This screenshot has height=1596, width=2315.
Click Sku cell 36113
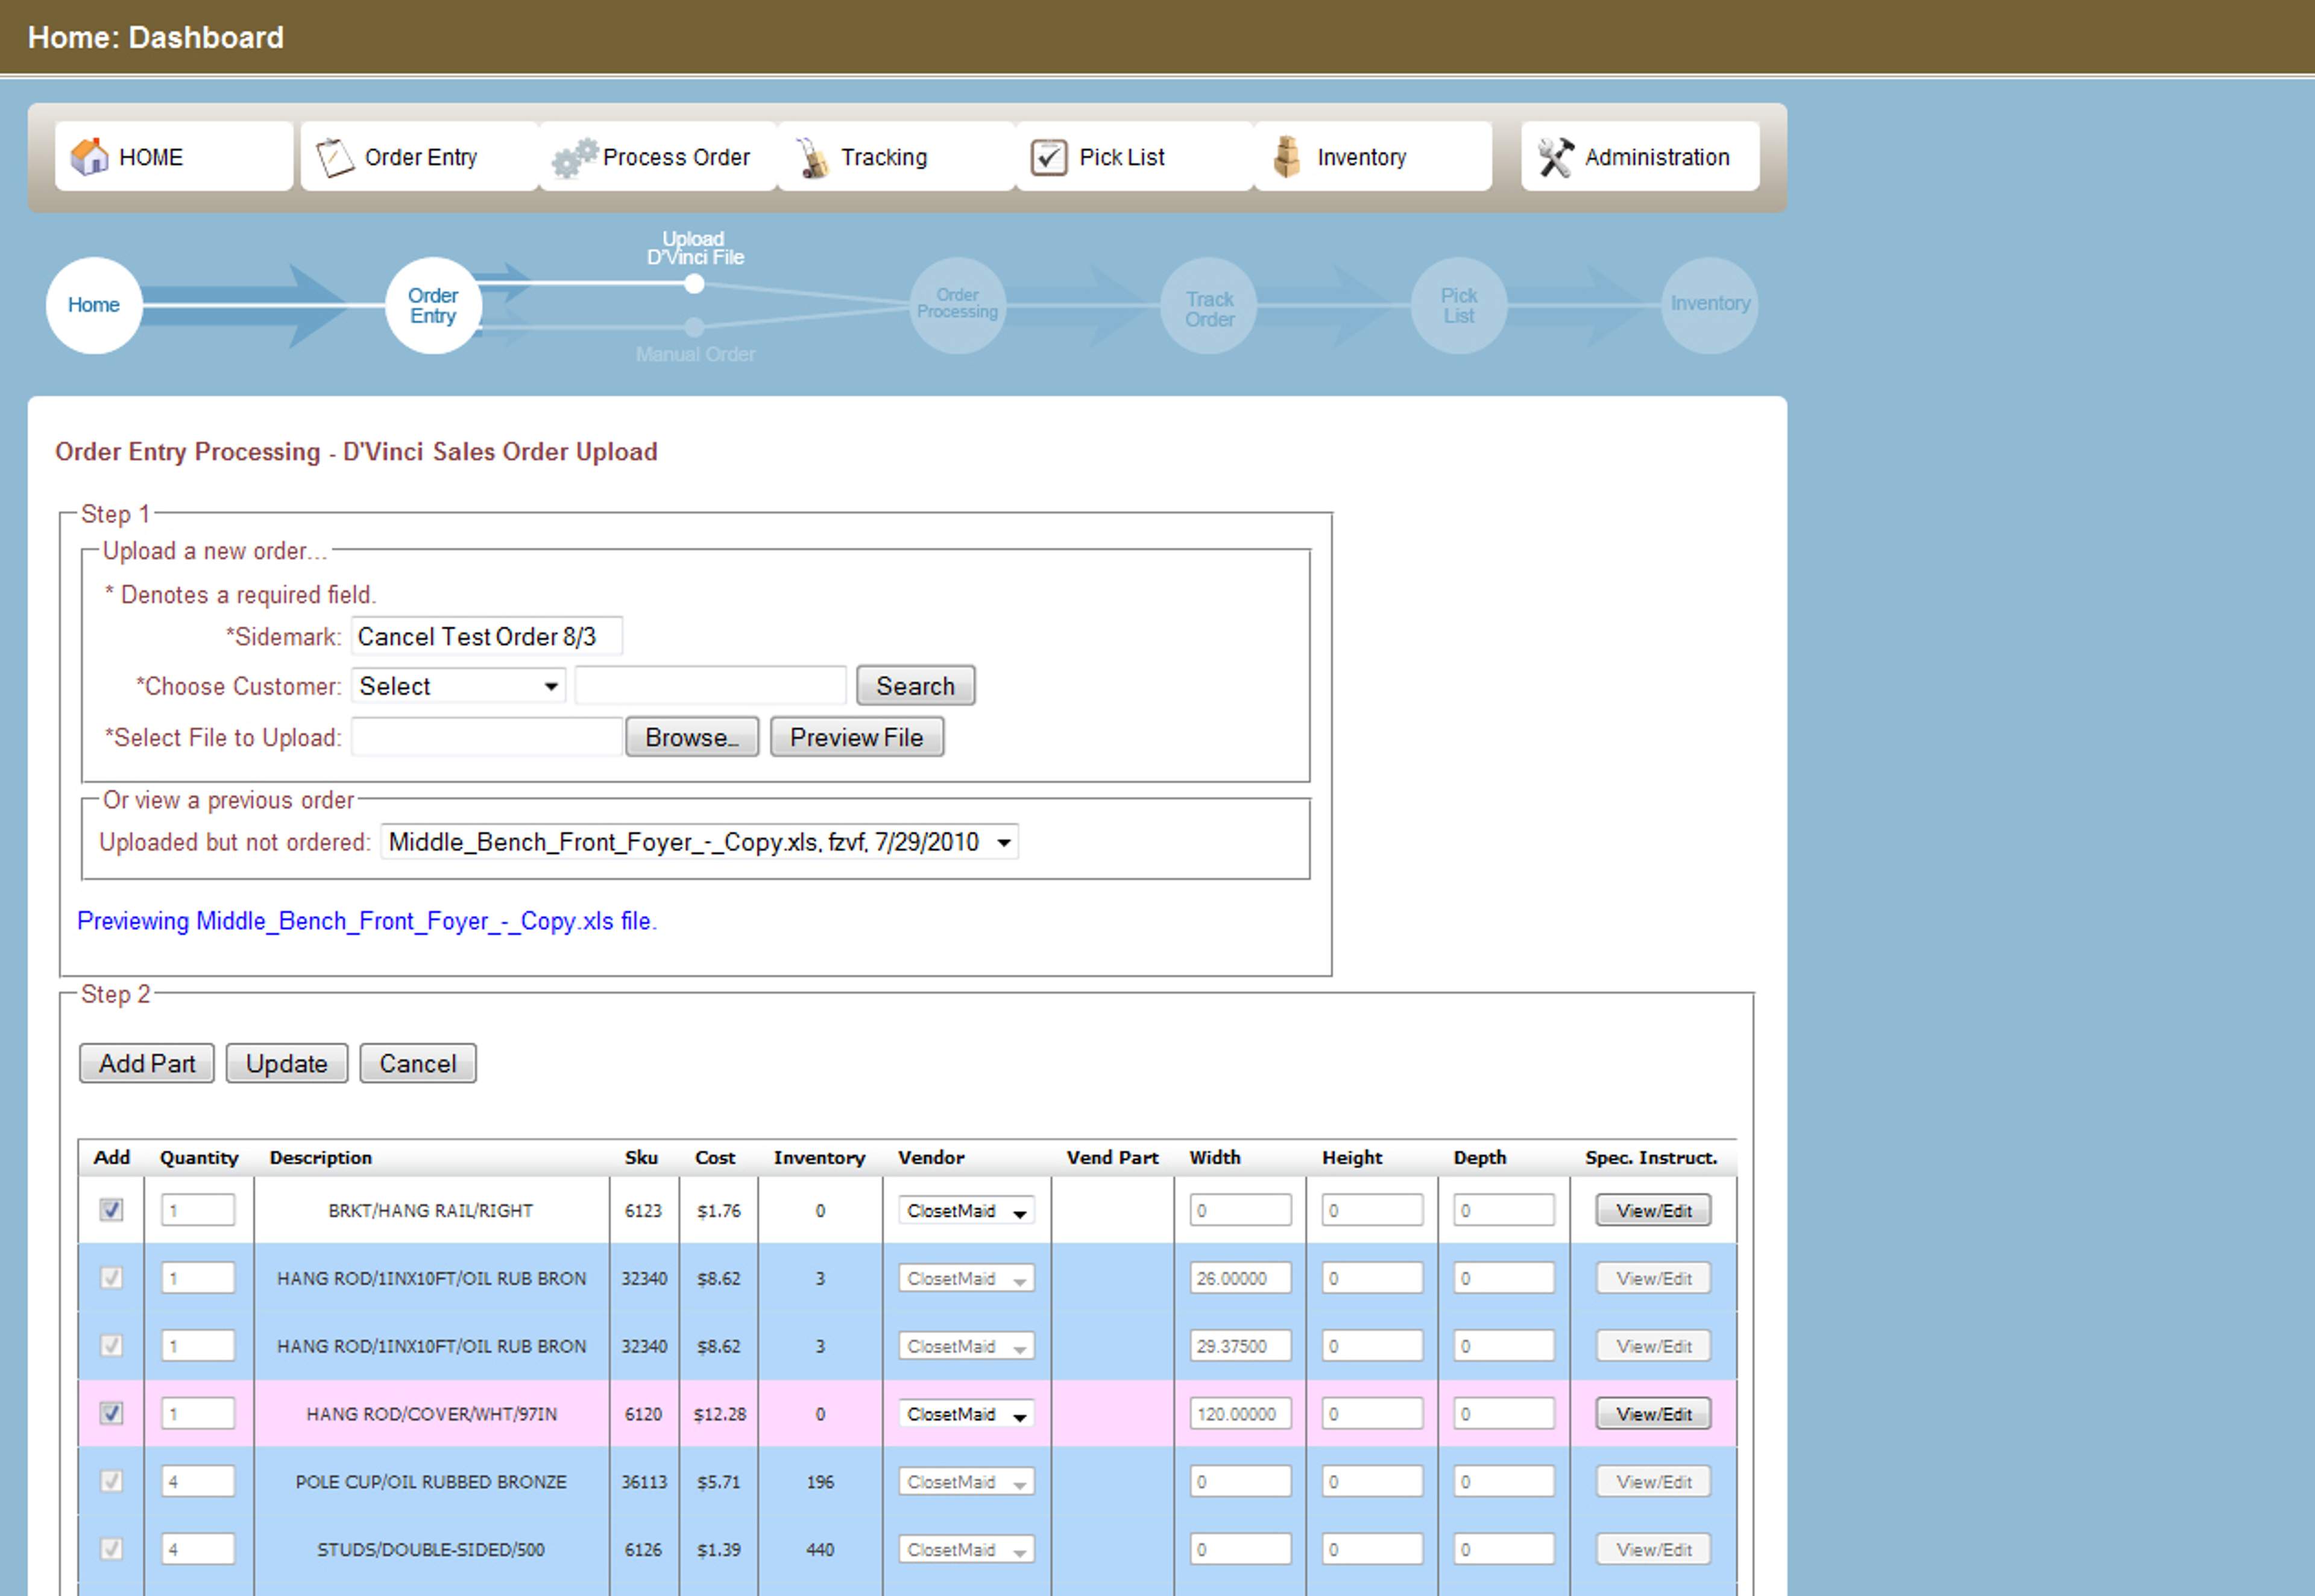click(644, 1482)
